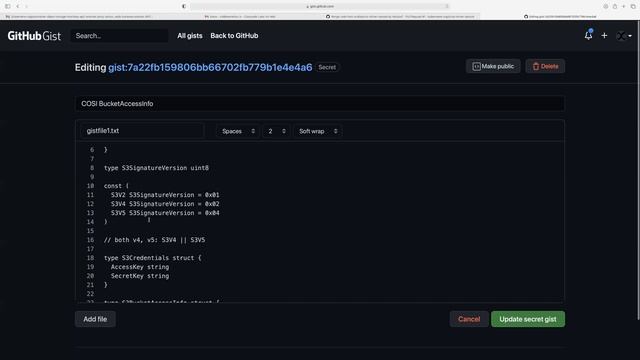Click the line 'type S3SignatureVersion uint8'

(x=156, y=168)
